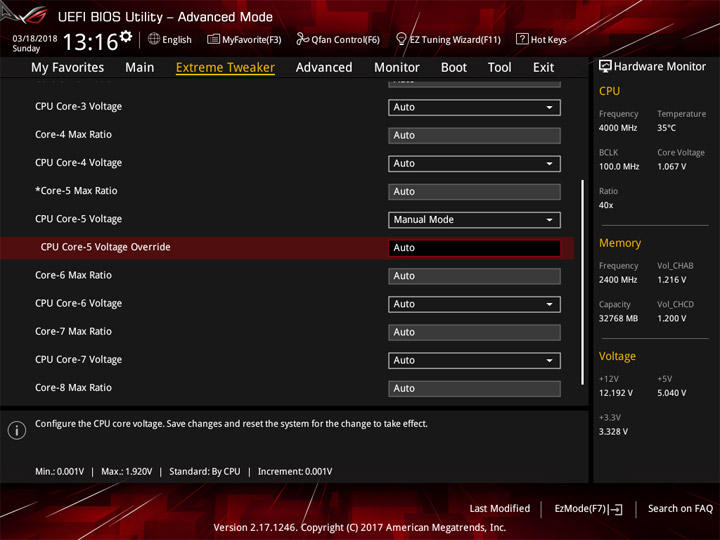Select the Core-7 Max Ratio label
Image resolution: width=720 pixels, height=540 pixels.
(73, 332)
